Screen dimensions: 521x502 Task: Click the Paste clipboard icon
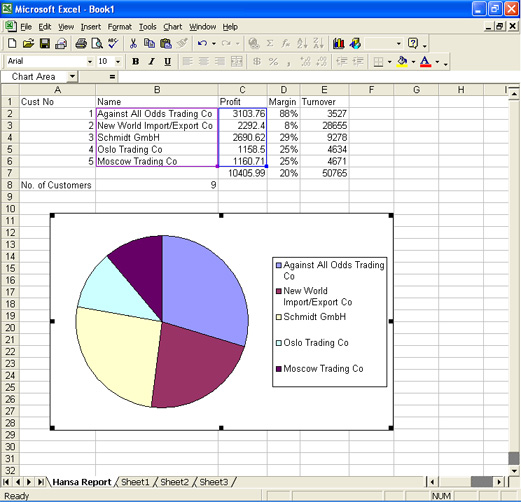coord(166,43)
